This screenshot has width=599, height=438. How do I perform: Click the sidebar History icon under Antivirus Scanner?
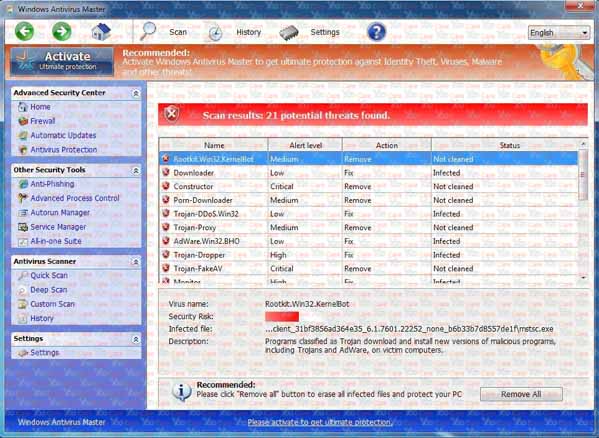23,318
